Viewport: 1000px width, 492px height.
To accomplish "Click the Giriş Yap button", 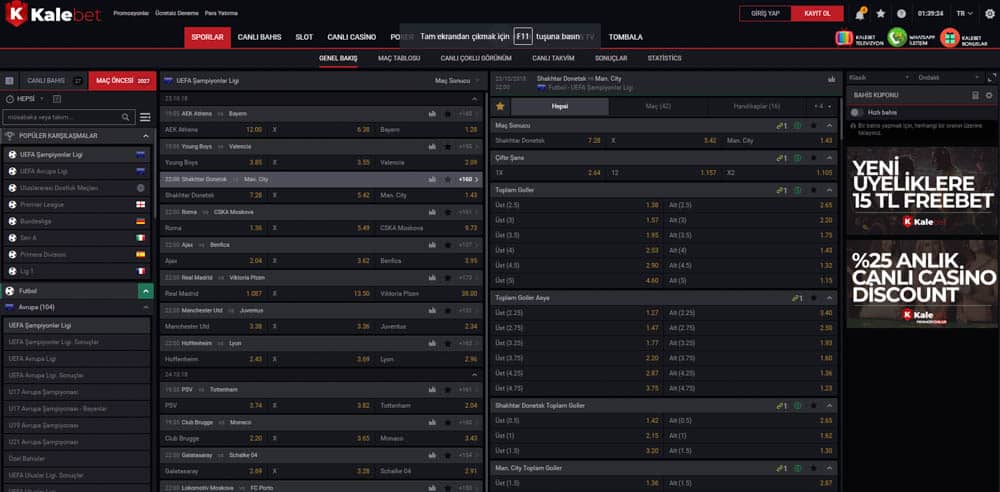I will click(765, 13).
